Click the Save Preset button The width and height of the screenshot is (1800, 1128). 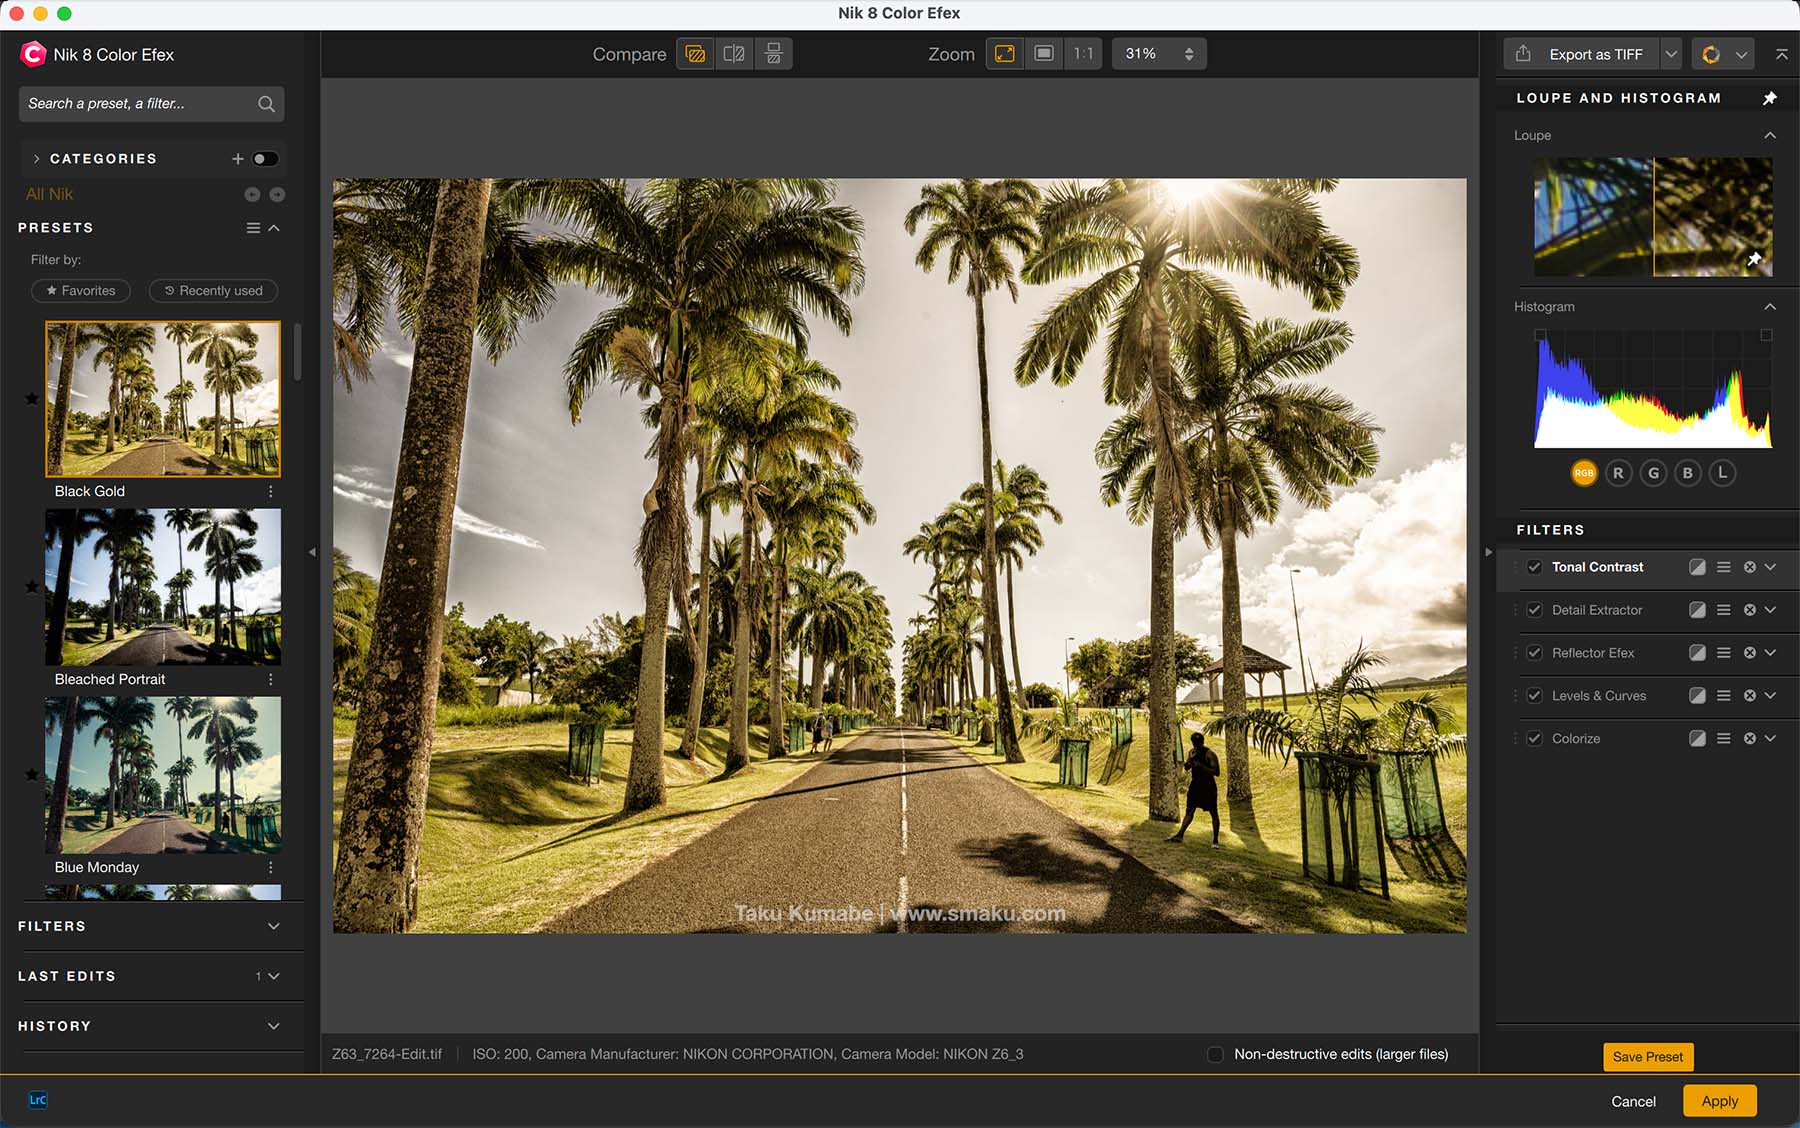point(1647,1057)
